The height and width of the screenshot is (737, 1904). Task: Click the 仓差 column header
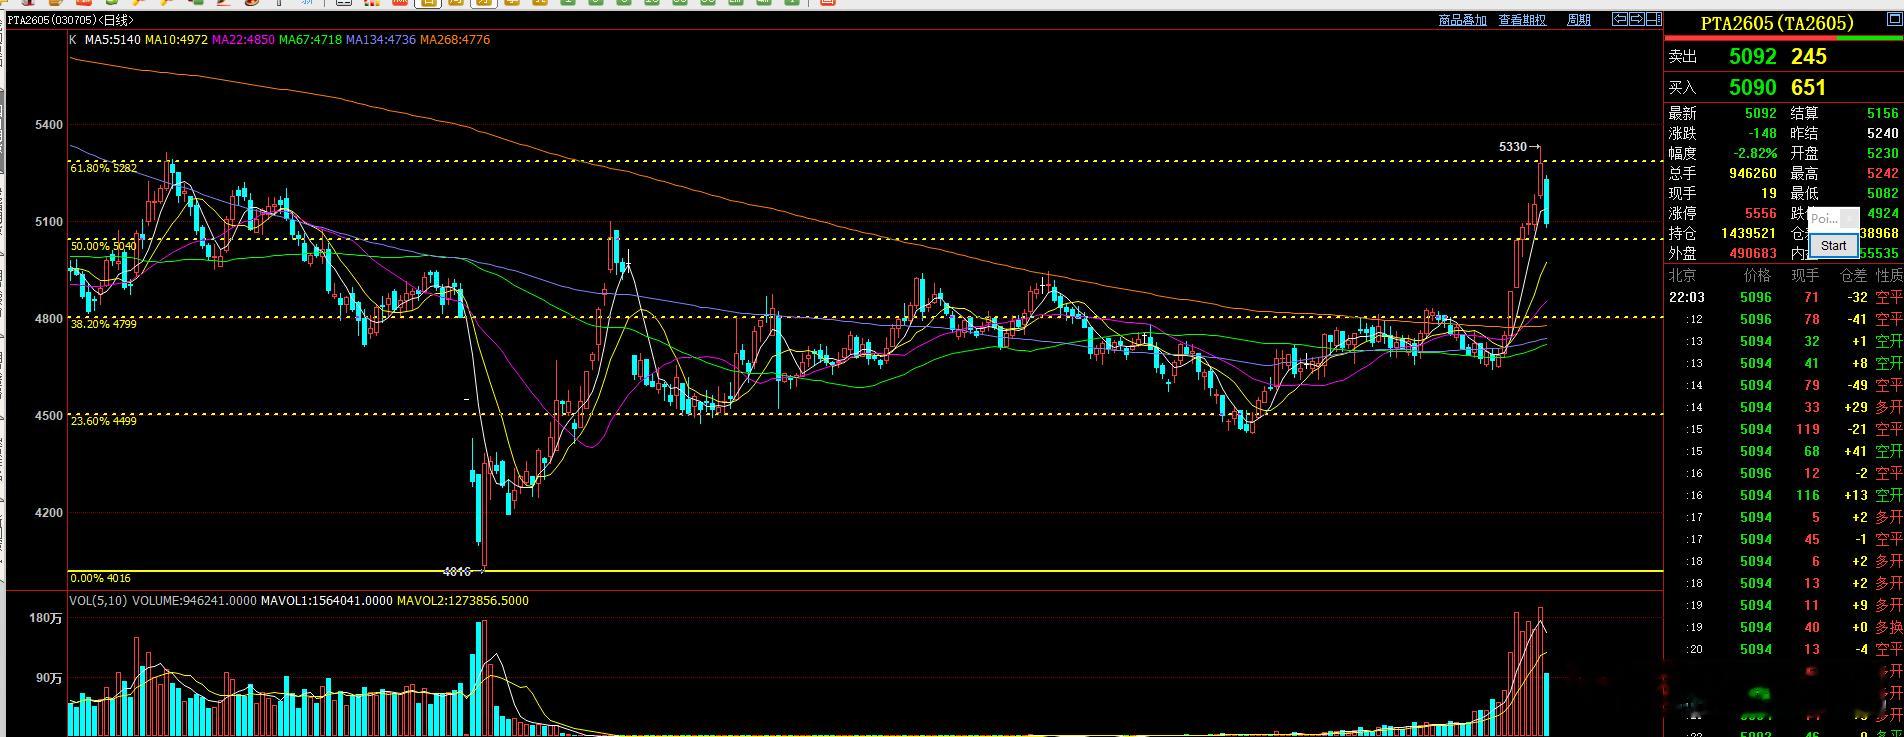1853,275
